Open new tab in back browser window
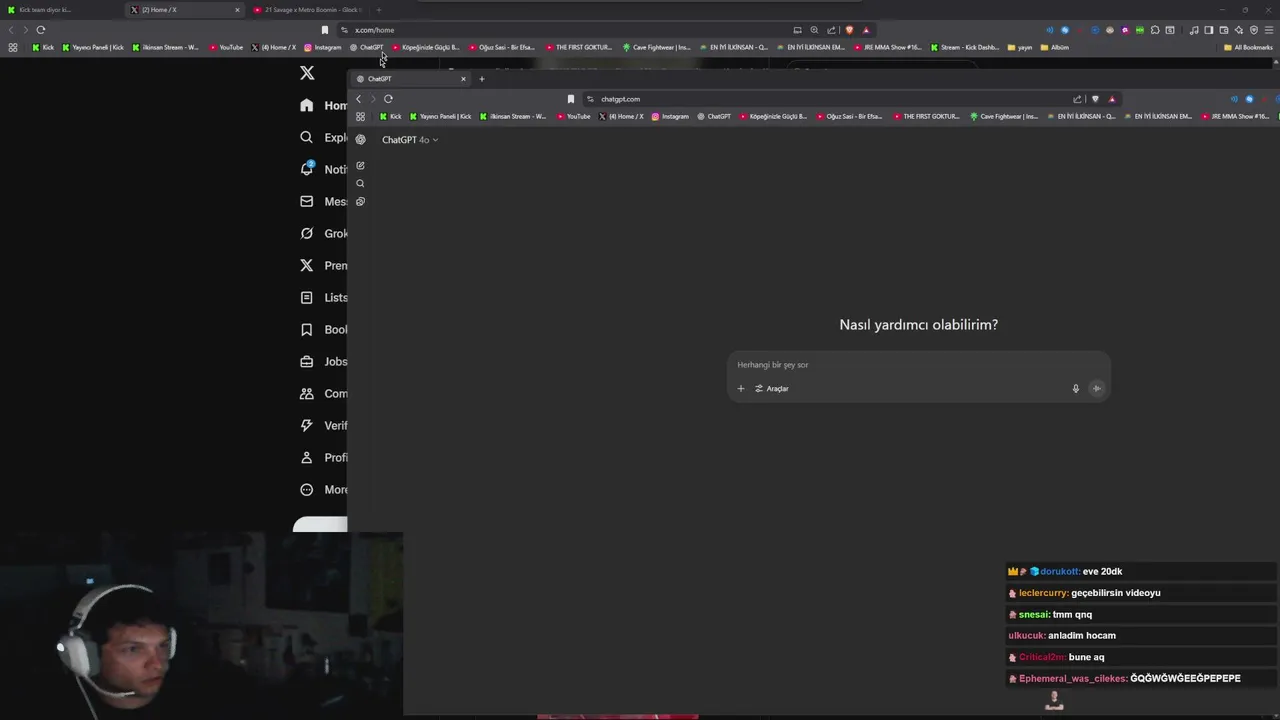Viewport: 1280px width, 720px height. [378, 10]
